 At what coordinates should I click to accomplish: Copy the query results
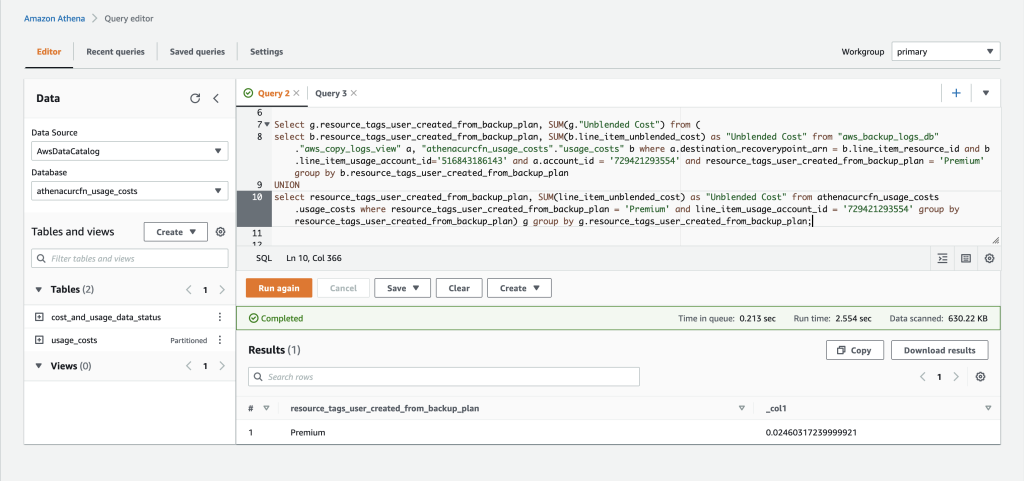pos(855,350)
